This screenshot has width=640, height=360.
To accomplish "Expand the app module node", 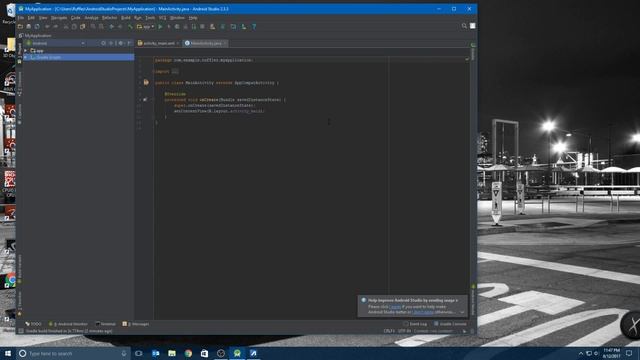I will tap(26, 51).
